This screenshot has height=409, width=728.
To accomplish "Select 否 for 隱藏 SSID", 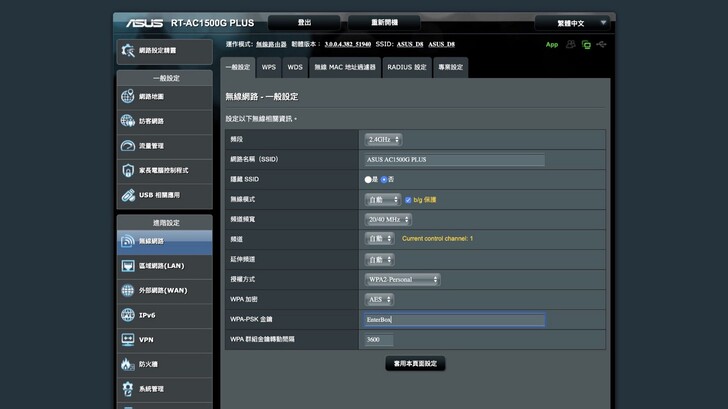I will (x=384, y=179).
